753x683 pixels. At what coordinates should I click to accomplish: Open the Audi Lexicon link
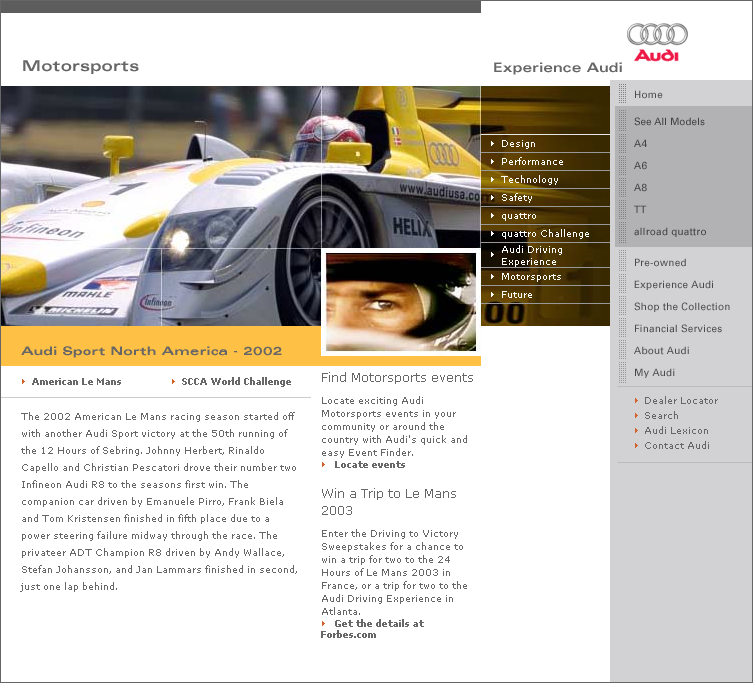coord(676,430)
